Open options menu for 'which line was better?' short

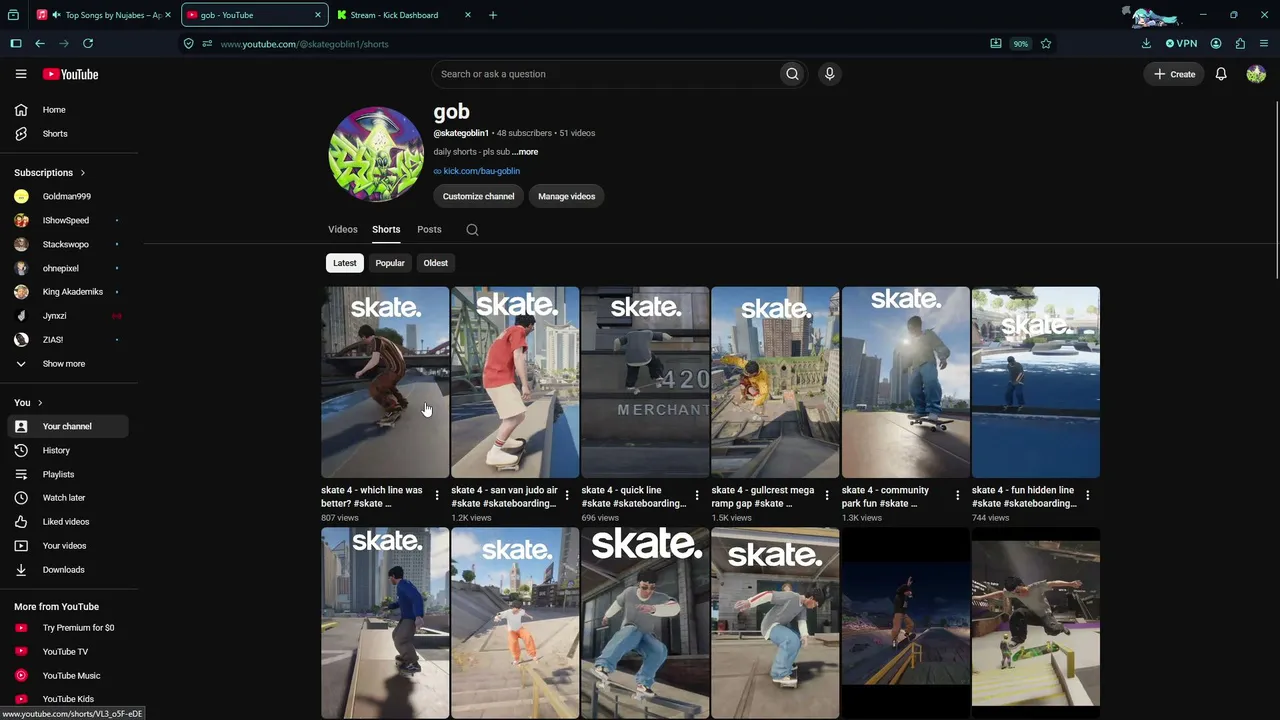click(437, 495)
